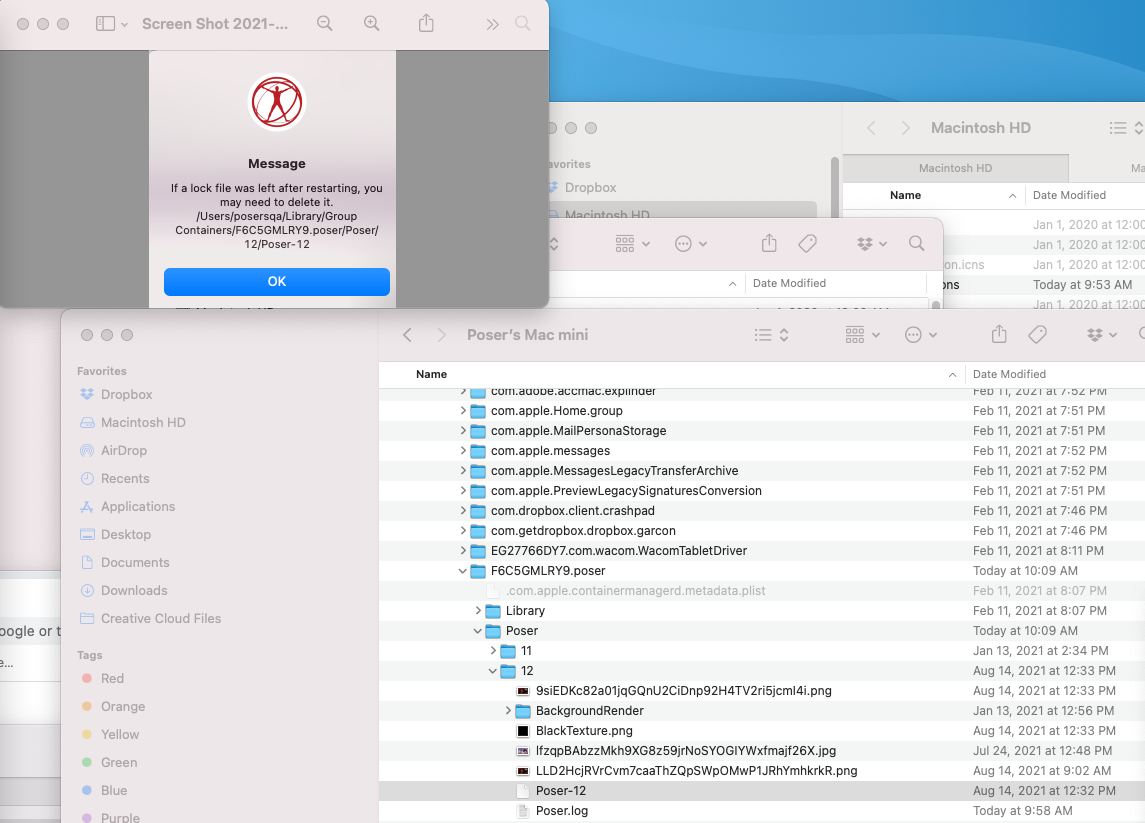Expand the folder named 11
Image resolution: width=1145 pixels, height=823 pixels.
(x=493, y=651)
